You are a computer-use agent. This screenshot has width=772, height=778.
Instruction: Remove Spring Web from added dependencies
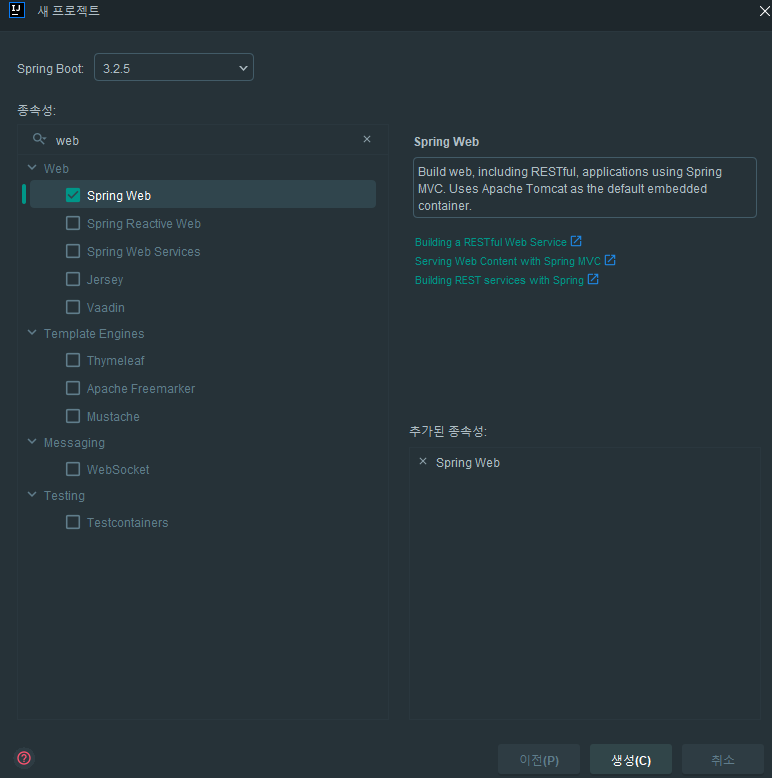423,462
